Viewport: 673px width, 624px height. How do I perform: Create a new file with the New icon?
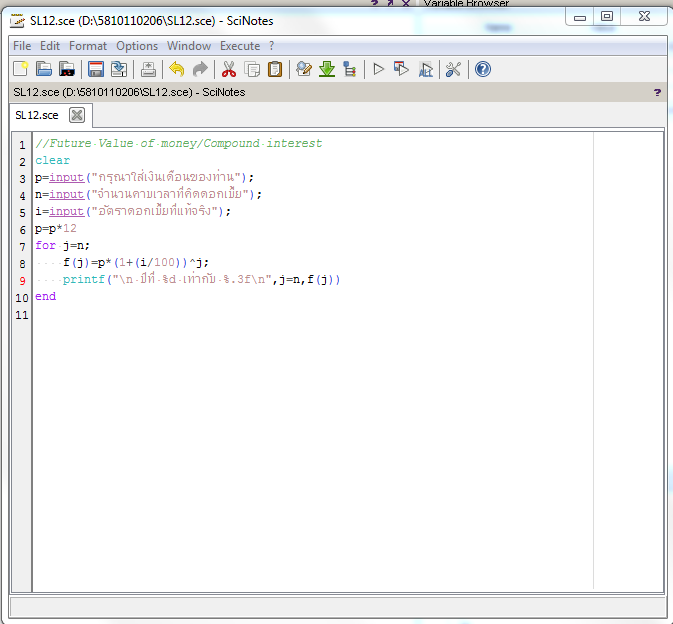[x=21, y=69]
